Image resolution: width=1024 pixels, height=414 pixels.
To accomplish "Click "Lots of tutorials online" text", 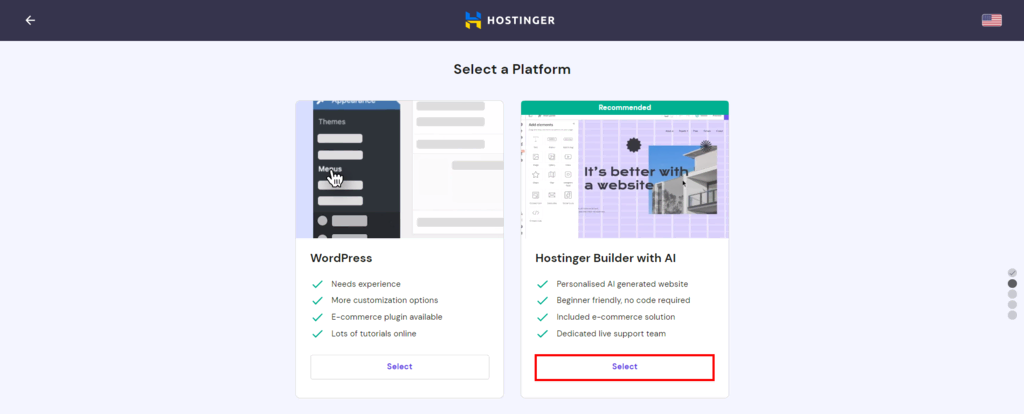I will [x=374, y=334].
